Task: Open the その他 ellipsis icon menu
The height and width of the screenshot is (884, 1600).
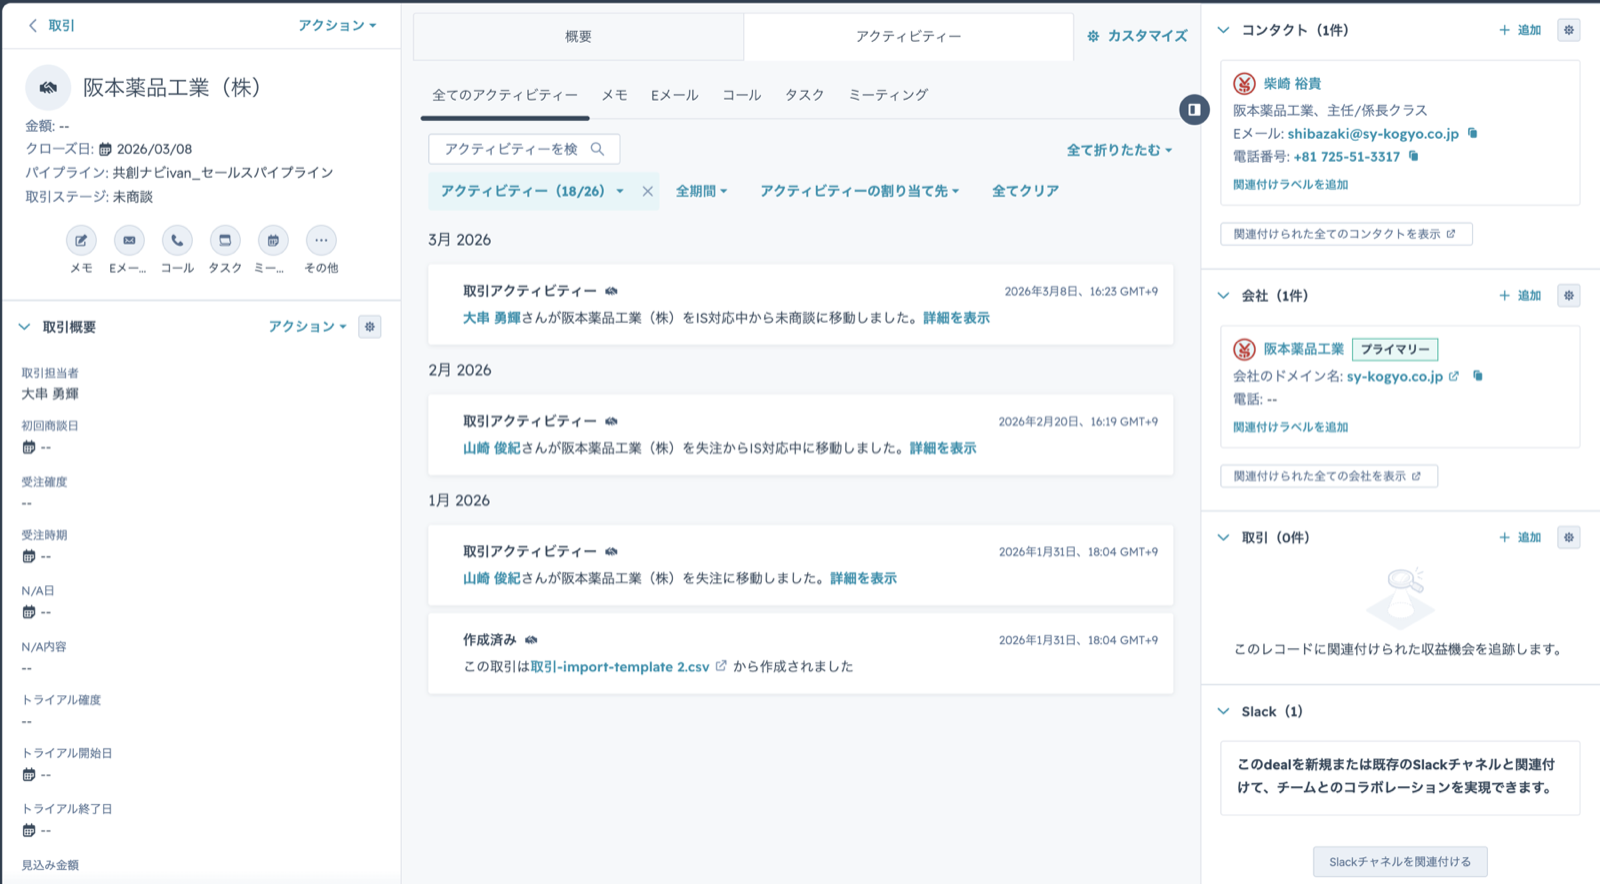Action: [321, 240]
